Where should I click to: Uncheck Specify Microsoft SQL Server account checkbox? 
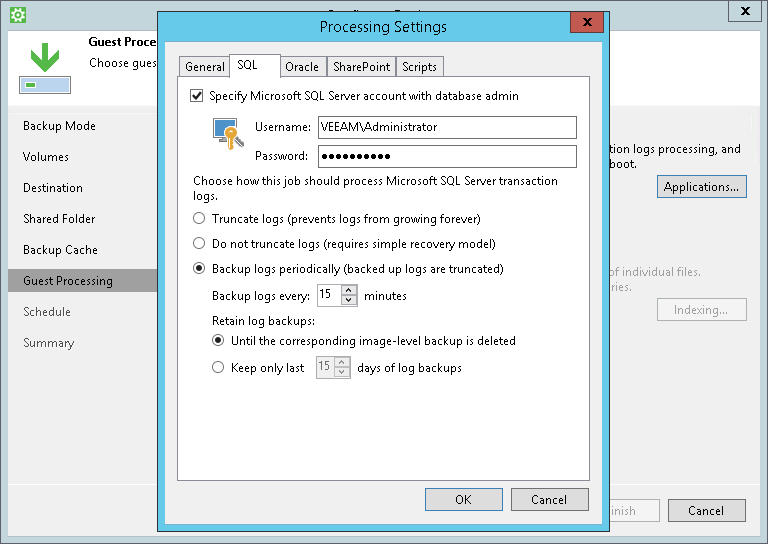click(196, 95)
